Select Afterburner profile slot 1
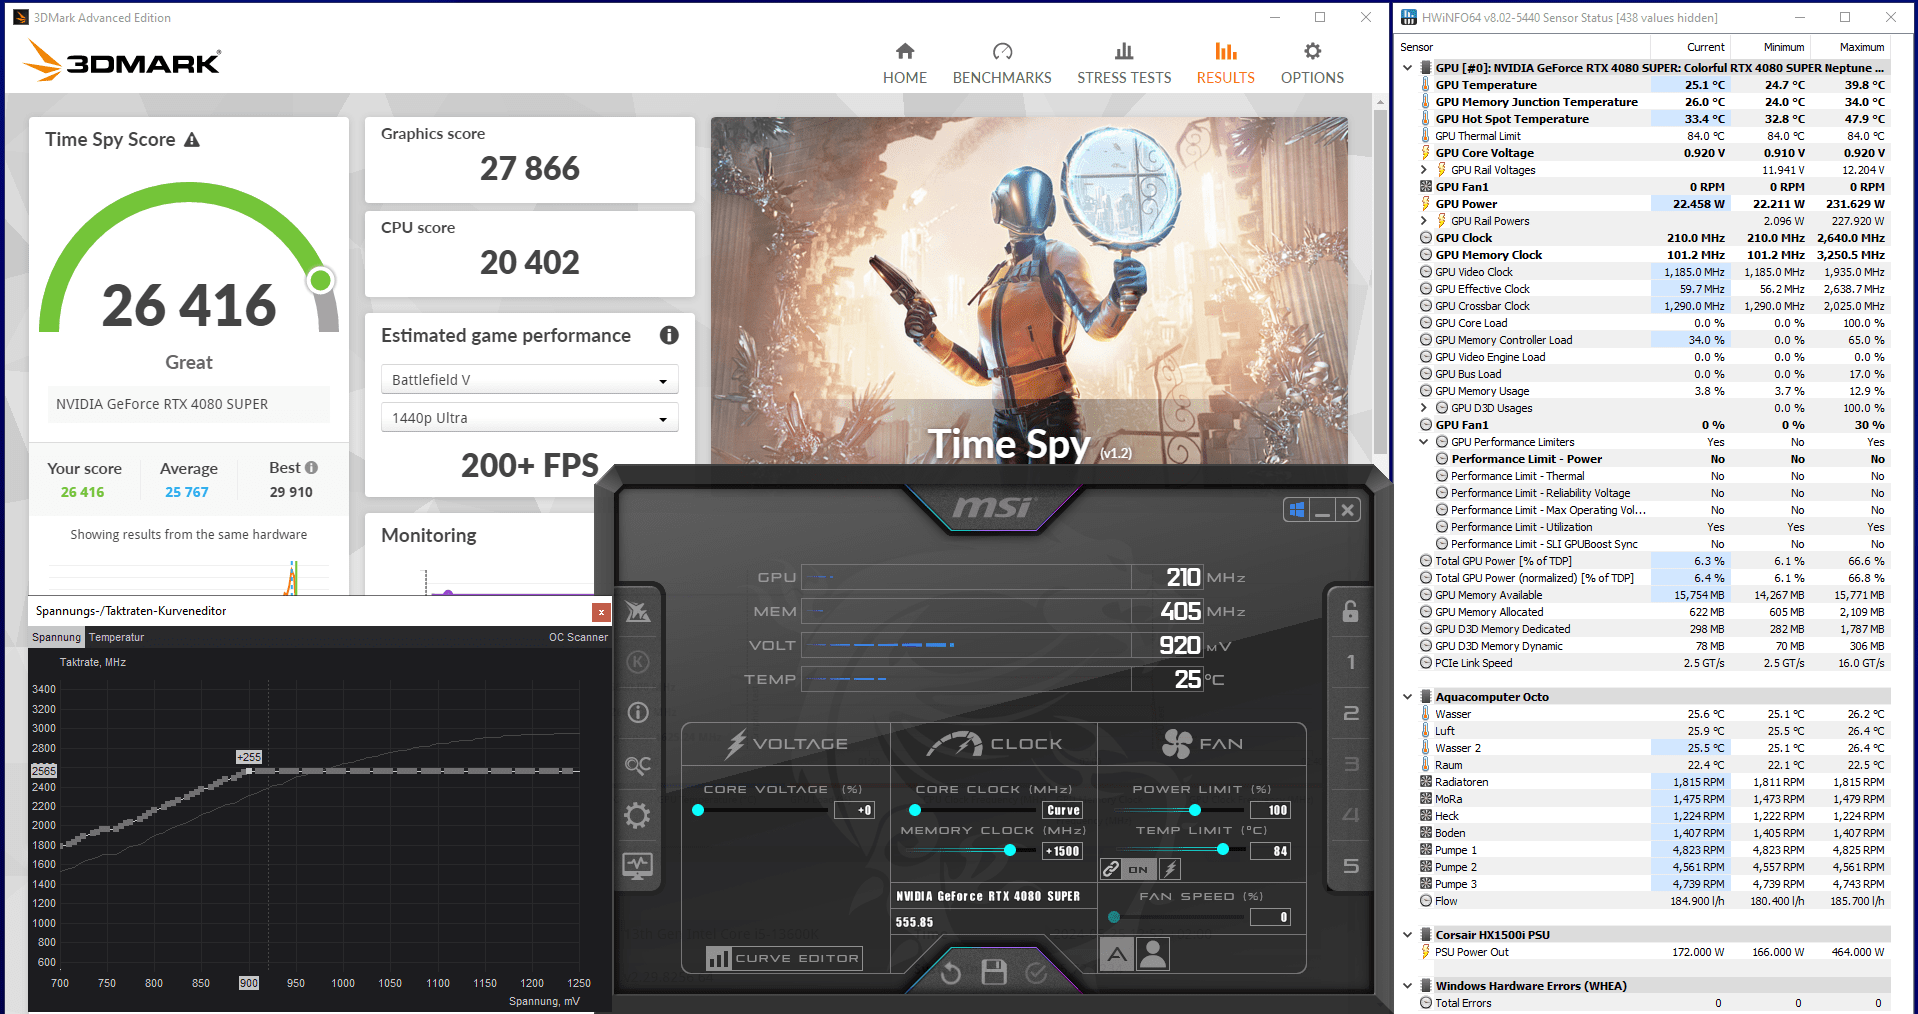The width and height of the screenshot is (1918, 1014). coord(1351,662)
